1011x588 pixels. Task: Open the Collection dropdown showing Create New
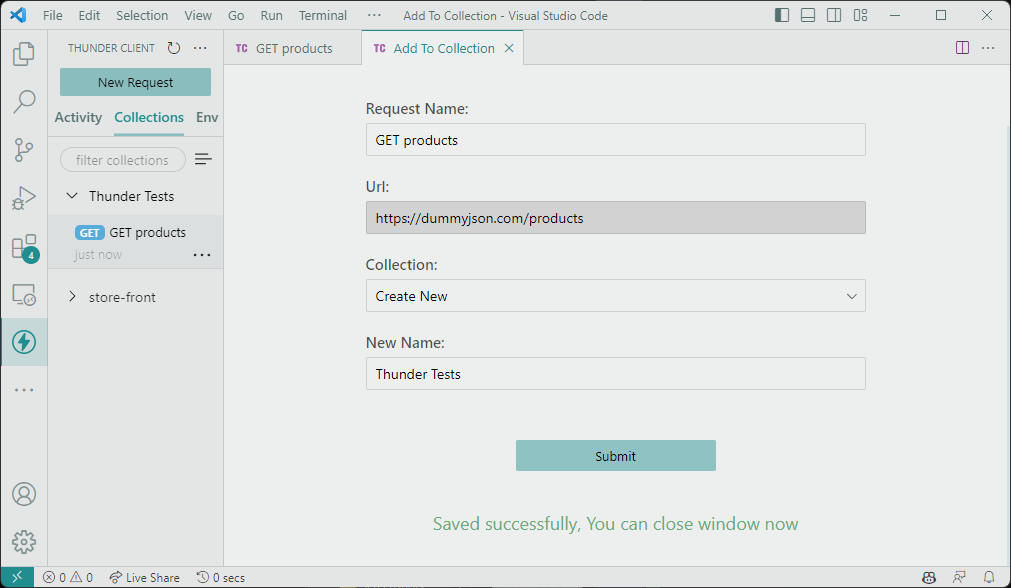pos(615,296)
